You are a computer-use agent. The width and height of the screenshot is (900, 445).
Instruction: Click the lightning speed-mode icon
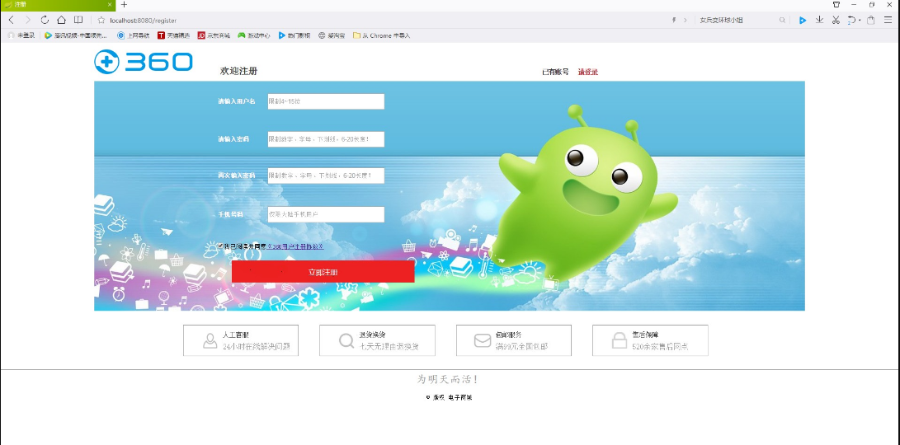[674, 20]
